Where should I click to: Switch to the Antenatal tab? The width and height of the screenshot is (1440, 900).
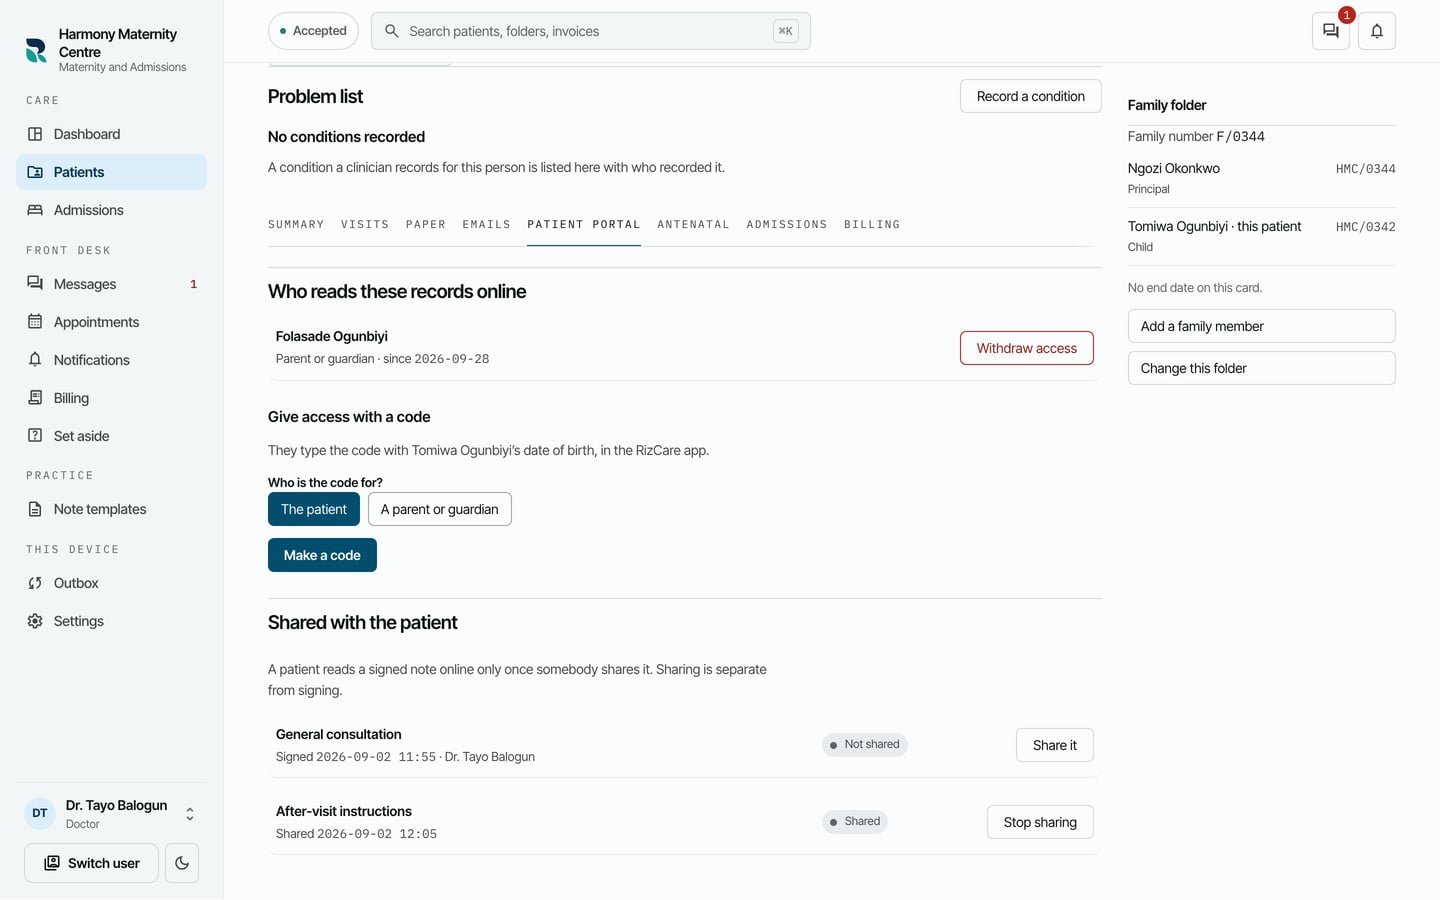point(693,225)
